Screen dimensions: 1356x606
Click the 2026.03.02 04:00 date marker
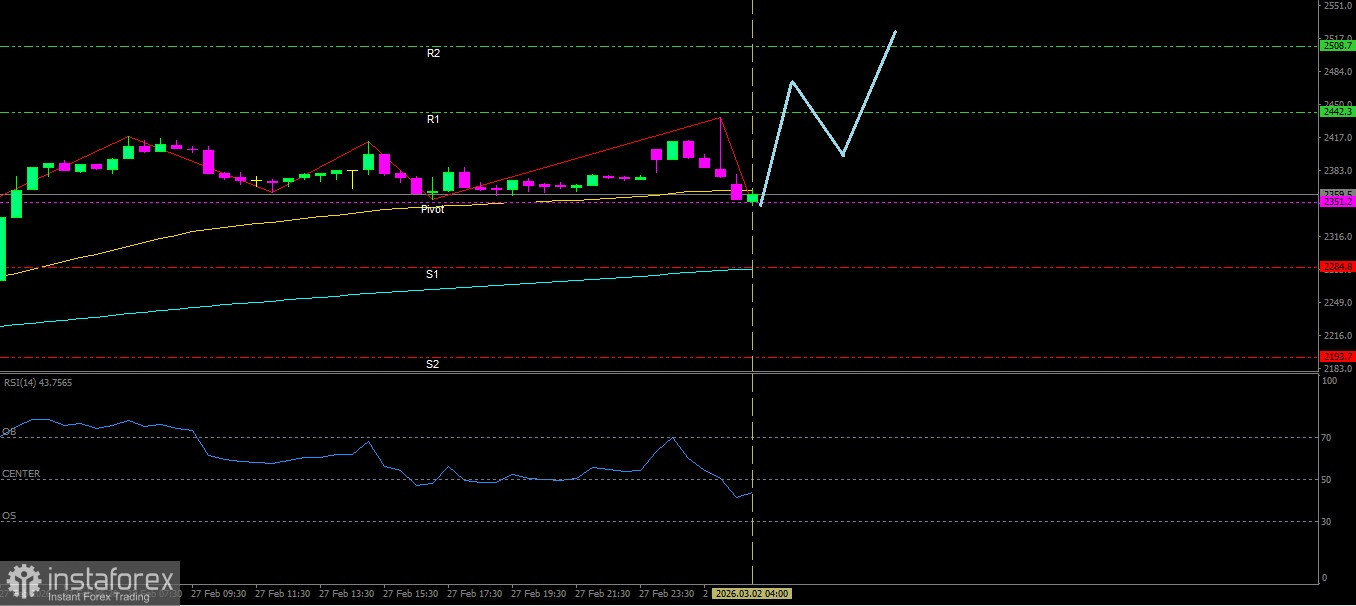point(759,593)
